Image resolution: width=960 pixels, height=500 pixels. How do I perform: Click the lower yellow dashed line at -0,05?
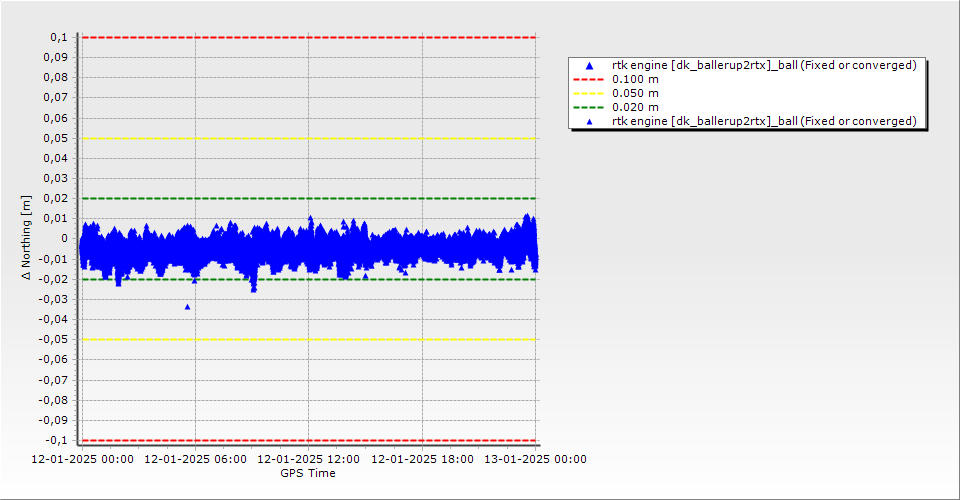tap(309, 340)
